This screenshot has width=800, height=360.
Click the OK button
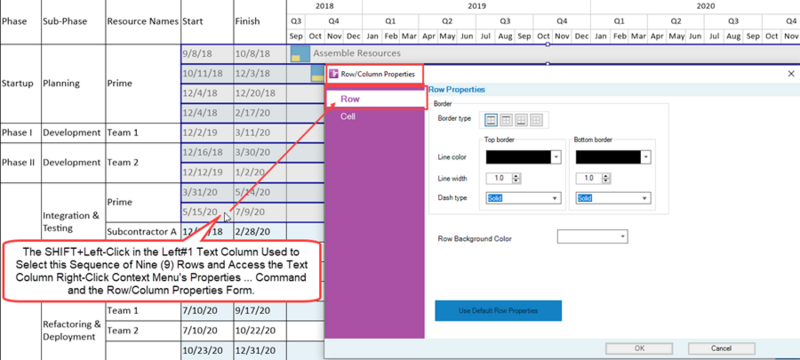click(x=639, y=348)
